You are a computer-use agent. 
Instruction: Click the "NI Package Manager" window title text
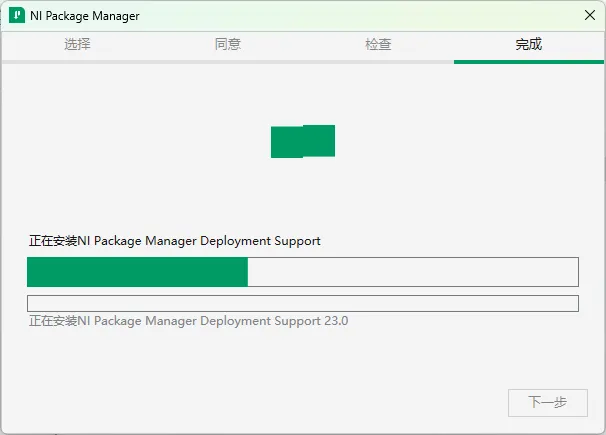pyautogui.click(x=85, y=16)
